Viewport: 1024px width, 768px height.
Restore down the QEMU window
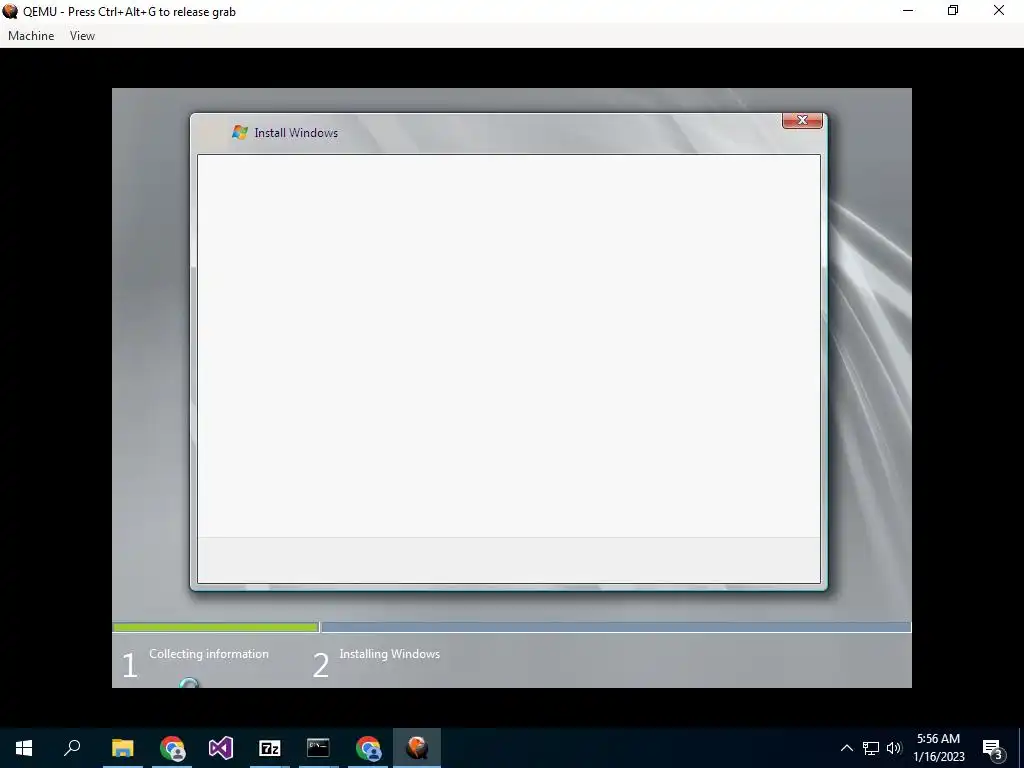[x=953, y=10]
